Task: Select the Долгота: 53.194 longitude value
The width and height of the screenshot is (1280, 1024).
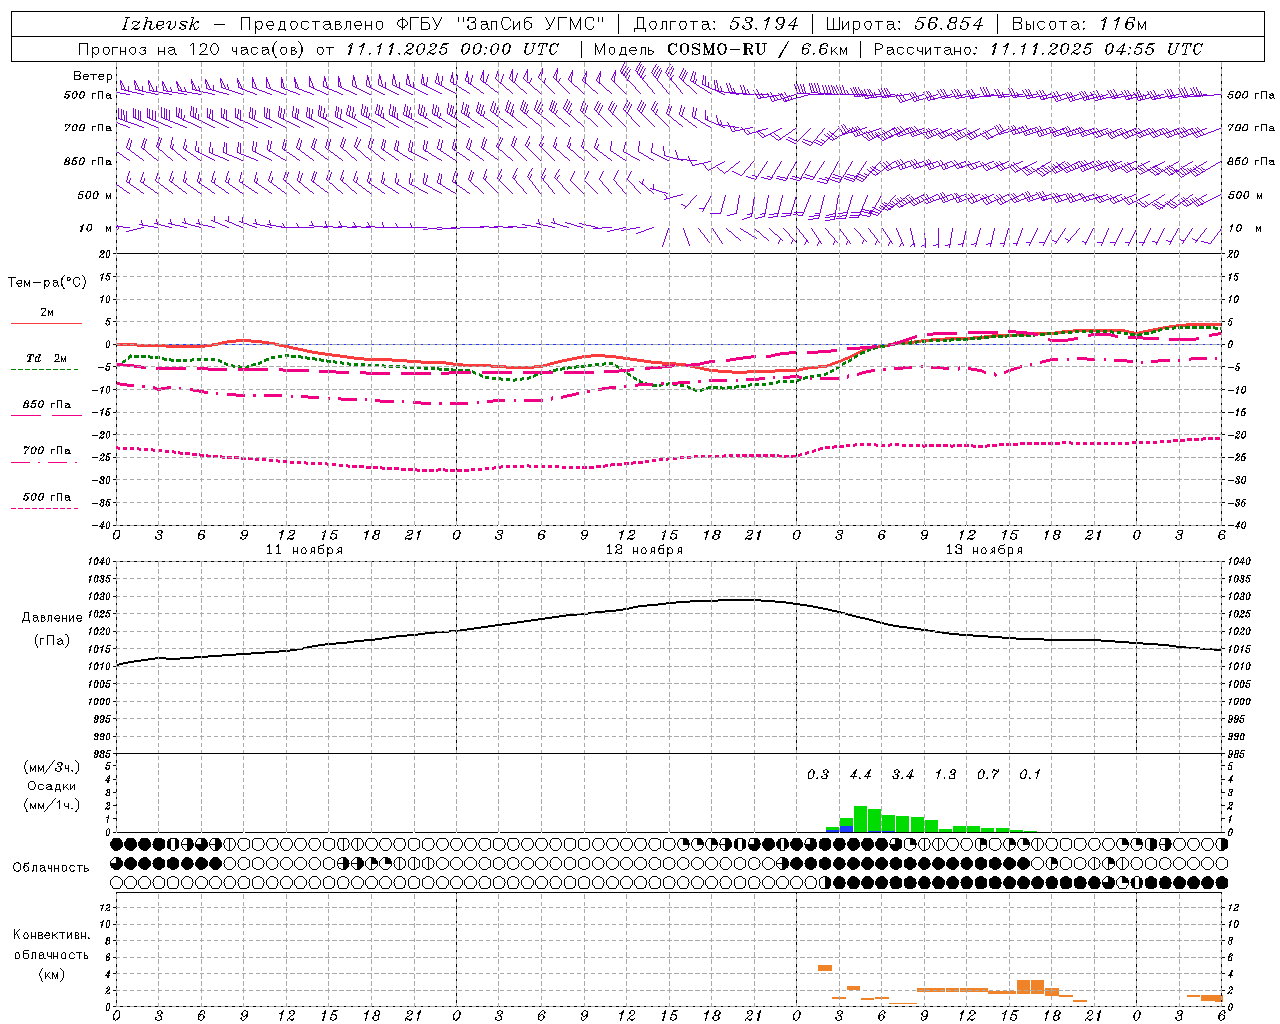Action: (x=715, y=24)
